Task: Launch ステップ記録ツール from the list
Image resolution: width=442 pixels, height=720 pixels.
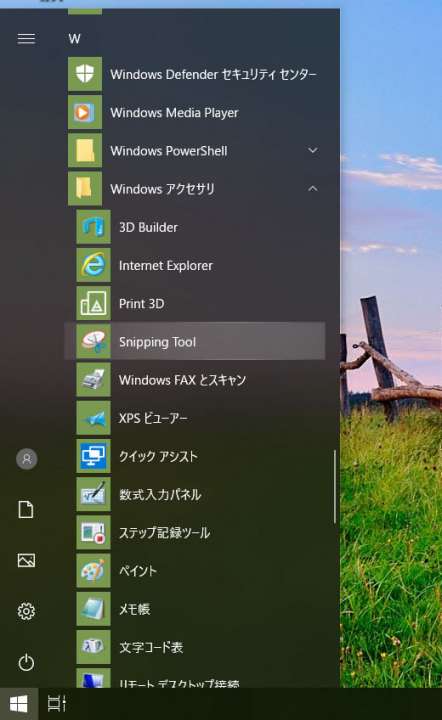Action: (x=164, y=533)
